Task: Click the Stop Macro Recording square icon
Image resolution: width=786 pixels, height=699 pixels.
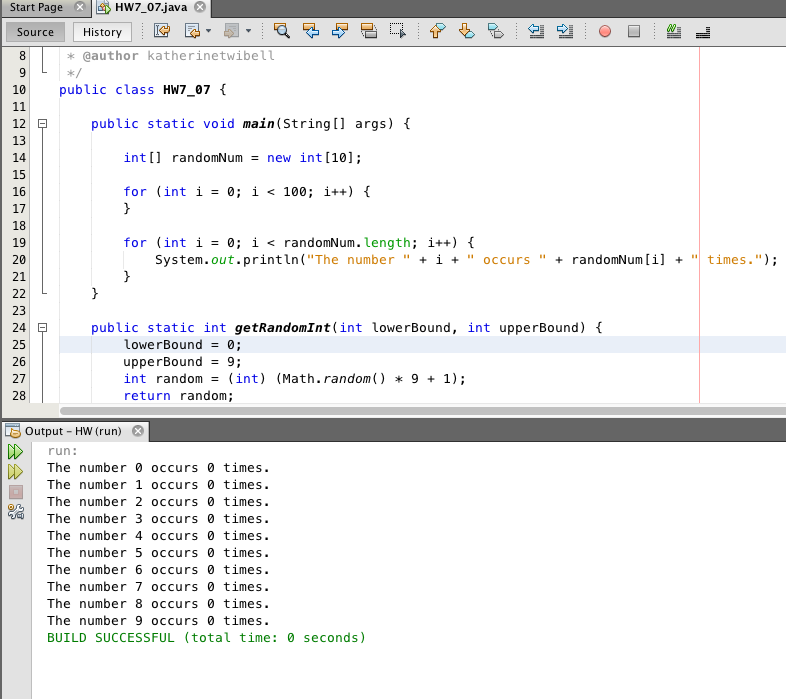Action: [x=633, y=31]
